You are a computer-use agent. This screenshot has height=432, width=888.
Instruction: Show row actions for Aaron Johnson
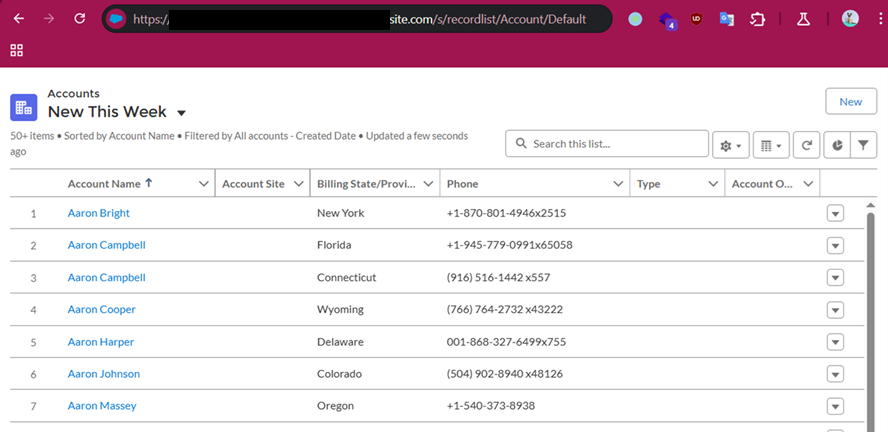(835, 374)
